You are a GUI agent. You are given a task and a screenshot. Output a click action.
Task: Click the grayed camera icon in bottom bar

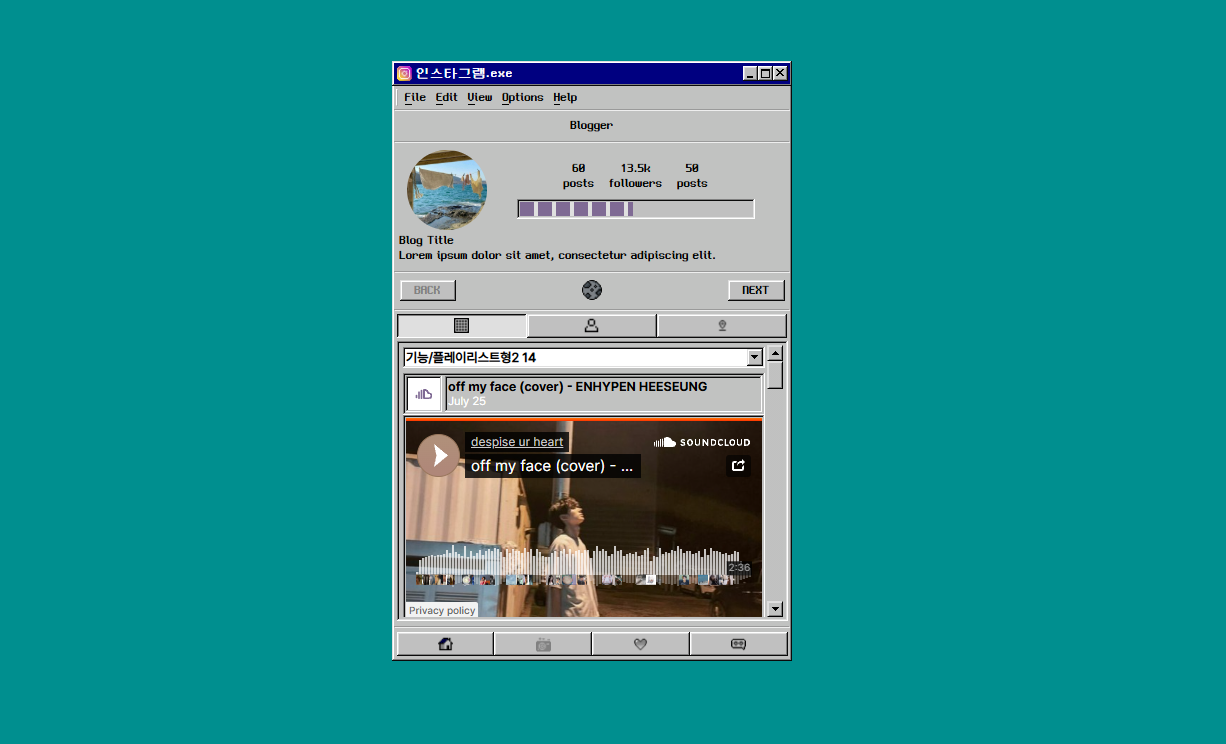tap(543, 644)
